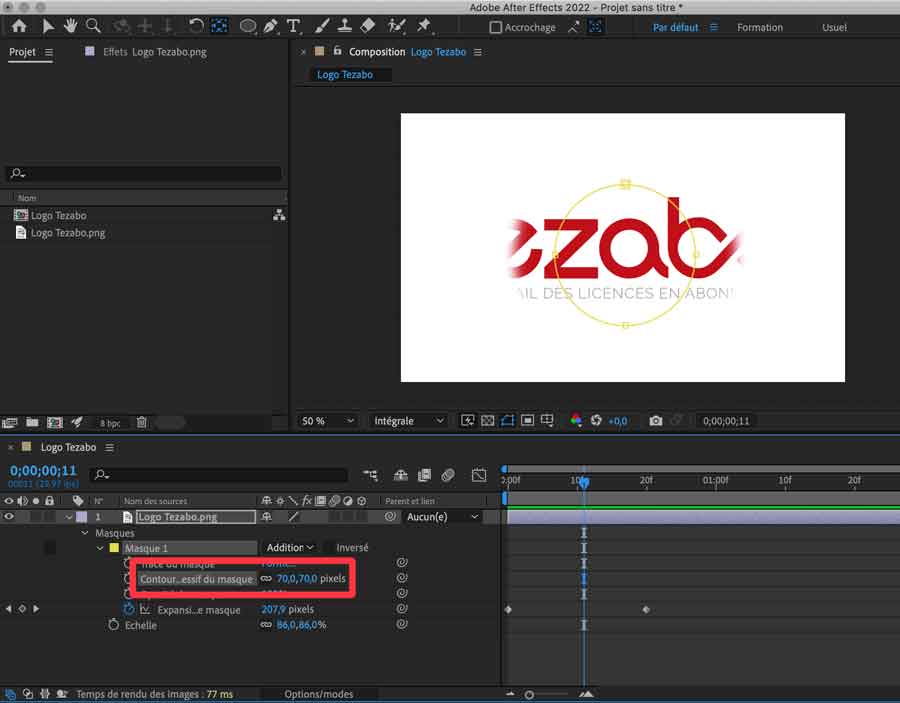The height and width of the screenshot is (703, 900).
Task: Click the Home icon in the toolbar
Action: [x=19, y=26]
